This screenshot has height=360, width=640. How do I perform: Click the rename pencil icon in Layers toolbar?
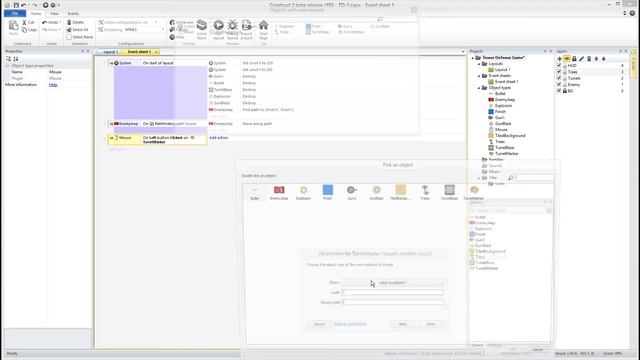pyautogui.click(x=582, y=59)
